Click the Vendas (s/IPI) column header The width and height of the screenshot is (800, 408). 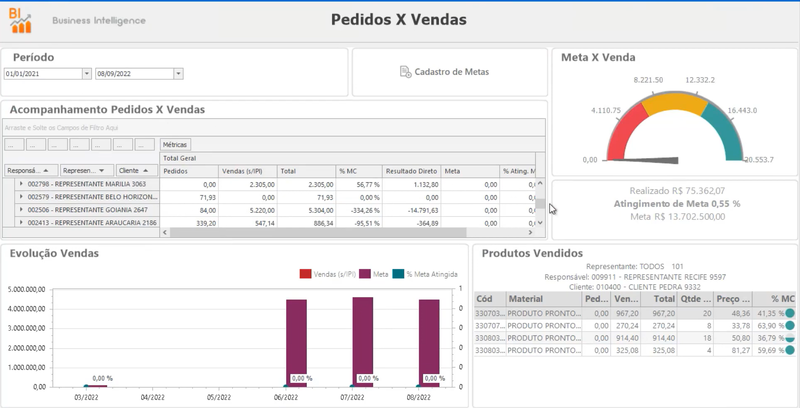coord(247,171)
